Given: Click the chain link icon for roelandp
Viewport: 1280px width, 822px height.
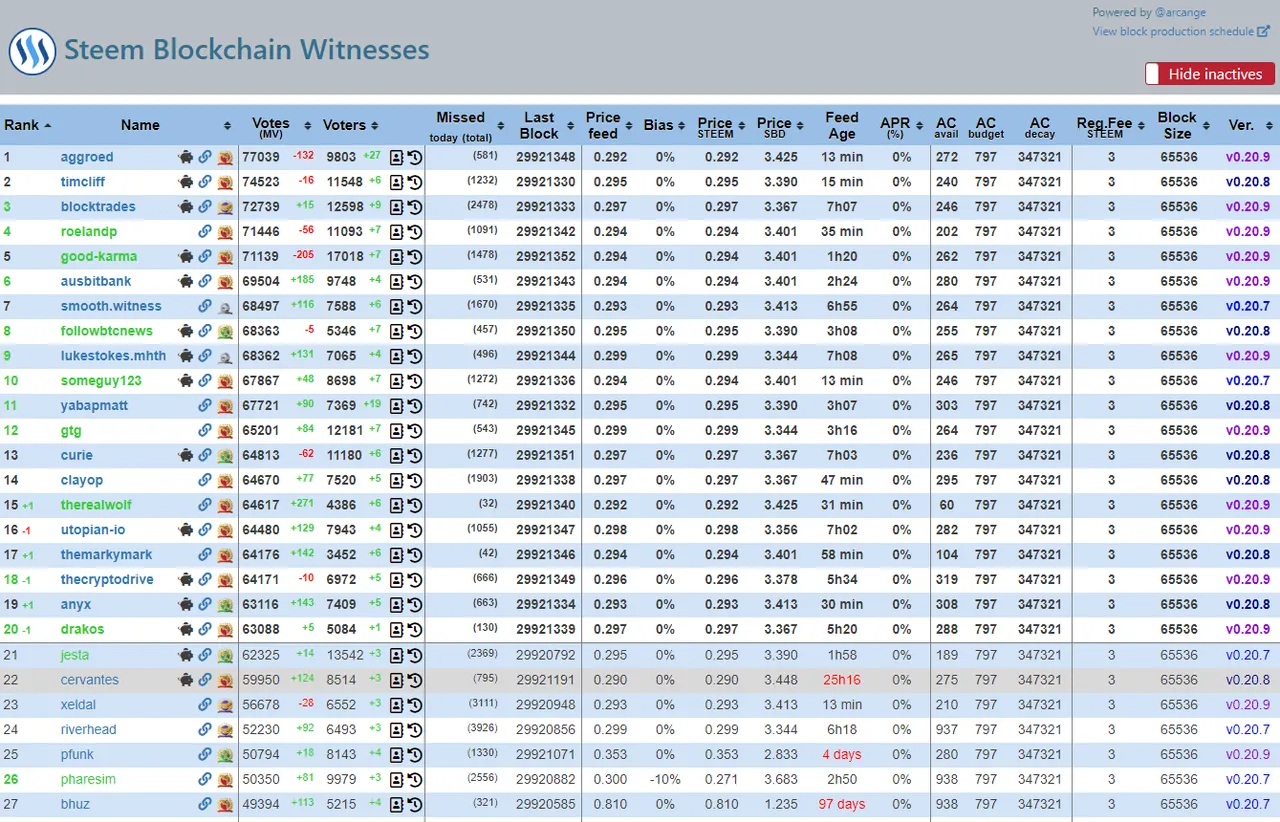Looking at the screenshot, I should (x=205, y=232).
